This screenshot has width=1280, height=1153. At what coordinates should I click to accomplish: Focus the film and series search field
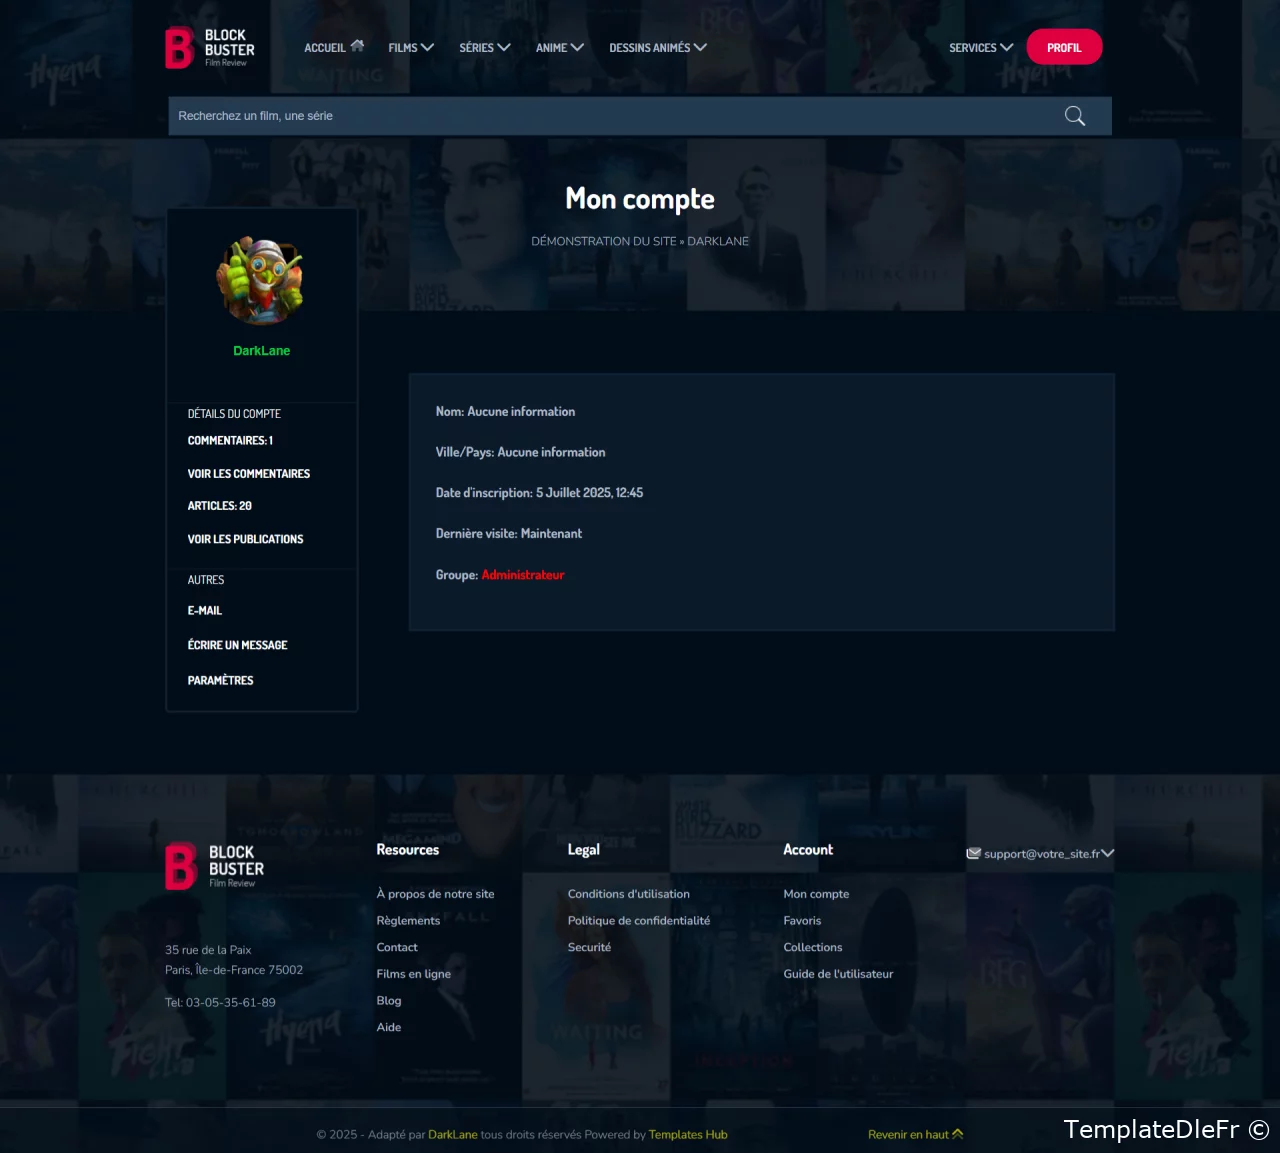tap(610, 116)
